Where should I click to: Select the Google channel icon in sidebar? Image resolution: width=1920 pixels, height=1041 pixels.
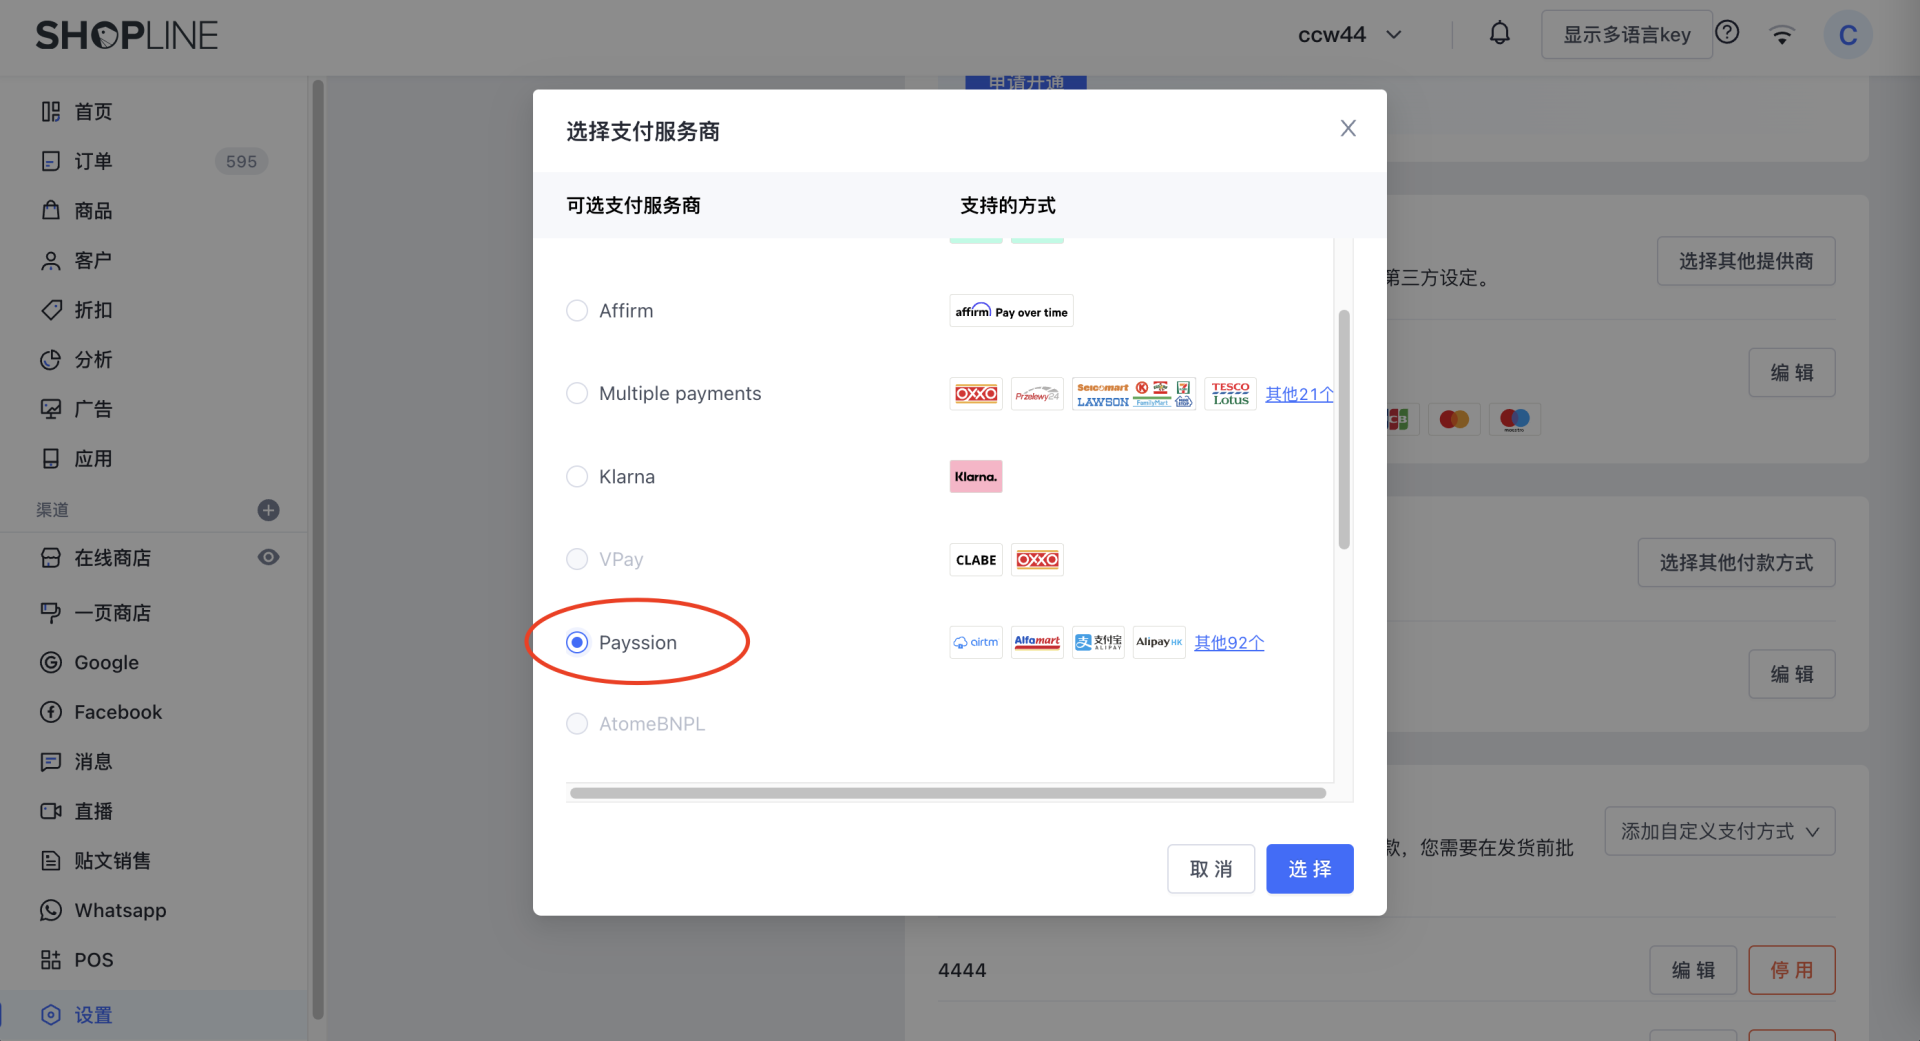(x=105, y=662)
